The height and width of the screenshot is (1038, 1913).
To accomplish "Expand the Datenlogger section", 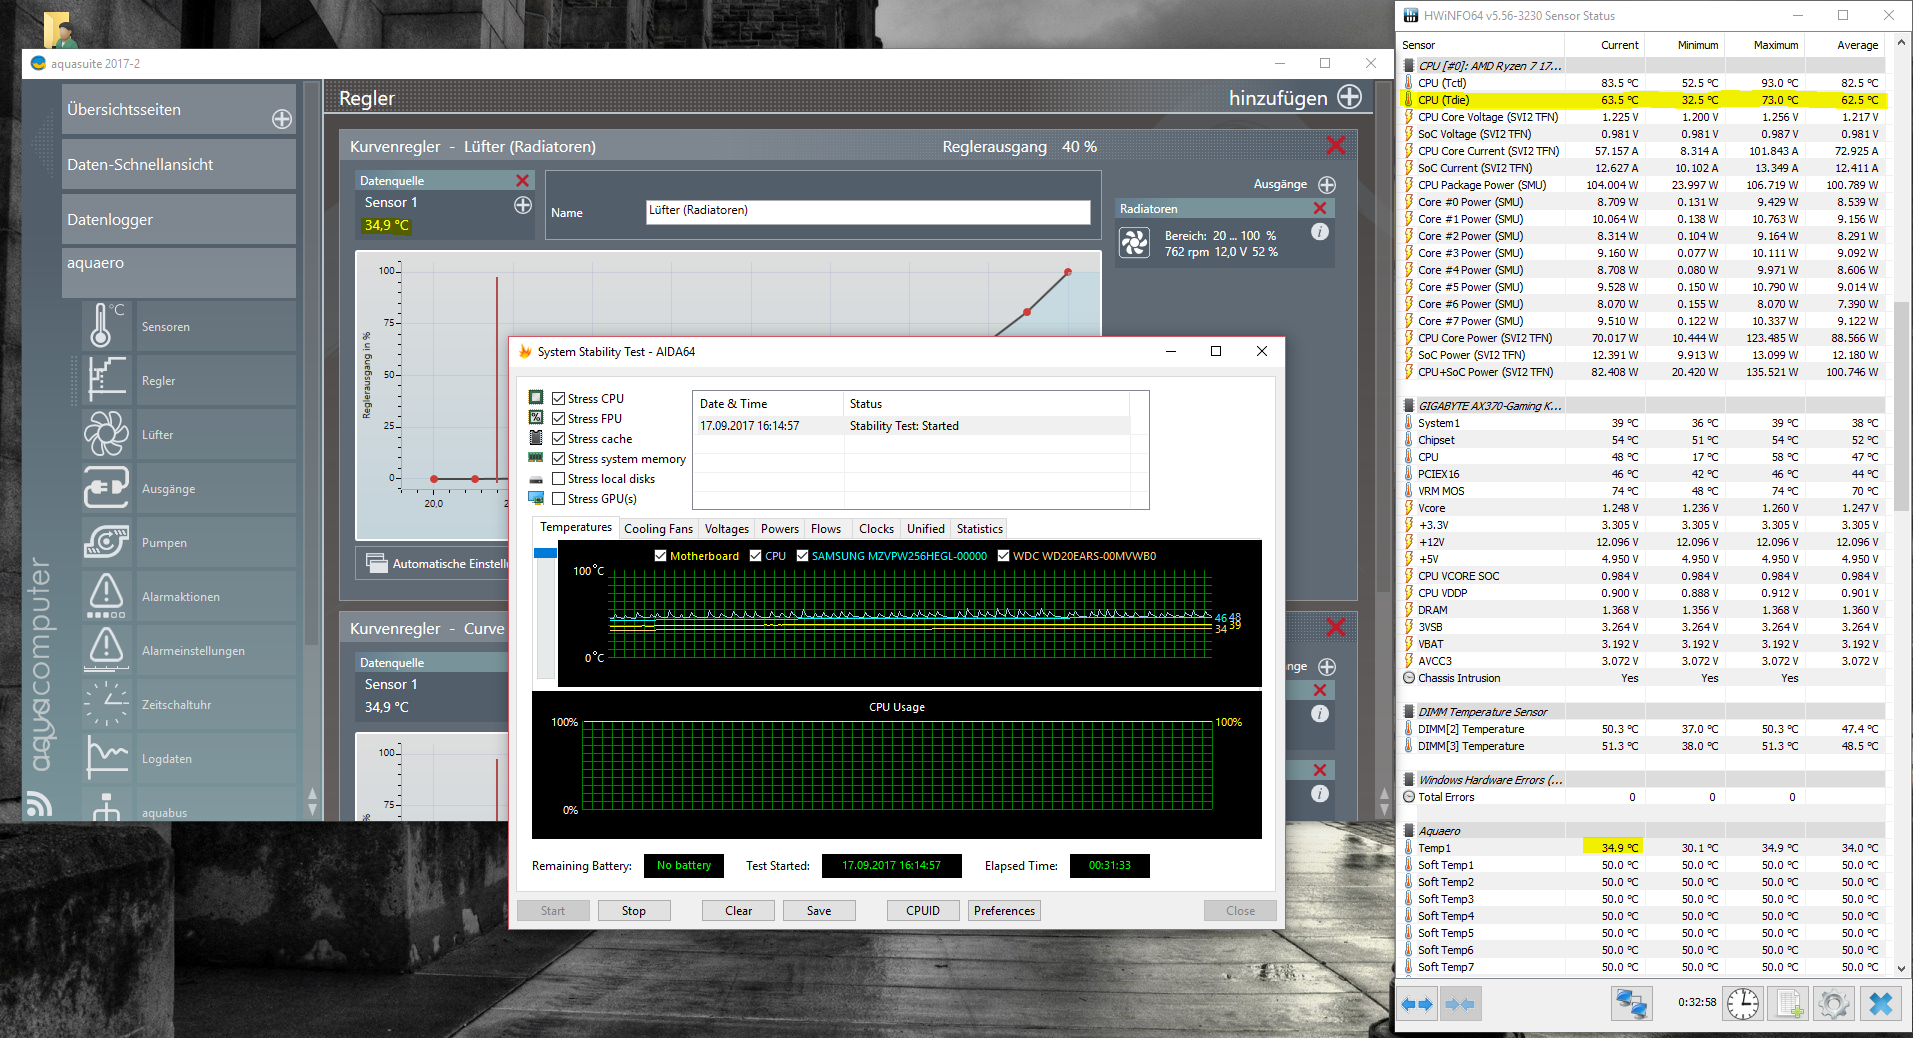I will 179,219.
